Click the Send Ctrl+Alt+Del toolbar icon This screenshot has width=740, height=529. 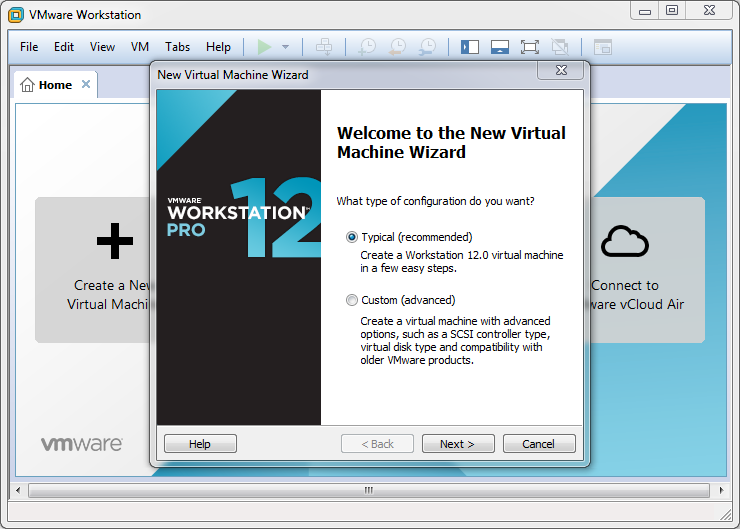click(x=324, y=47)
